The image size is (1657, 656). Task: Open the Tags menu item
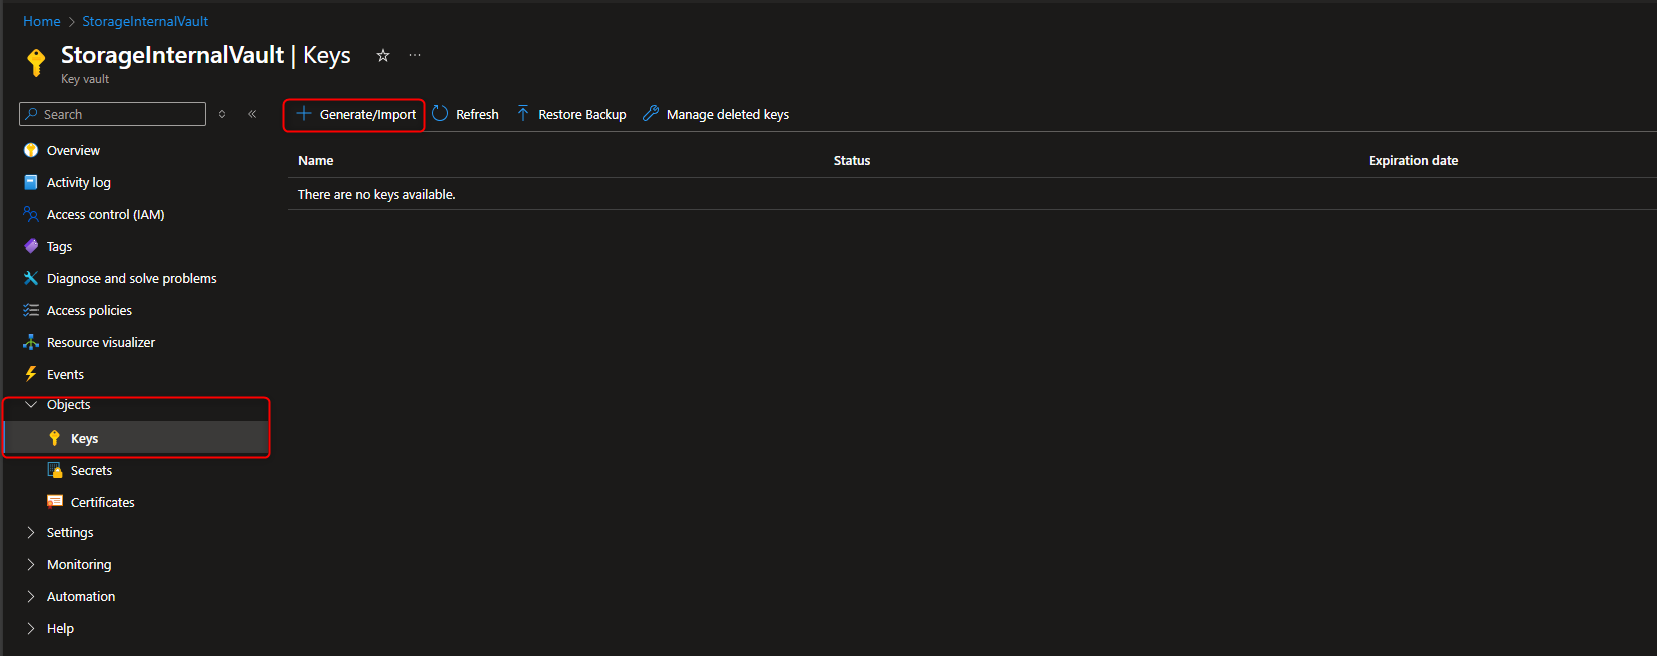tap(59, 246)
